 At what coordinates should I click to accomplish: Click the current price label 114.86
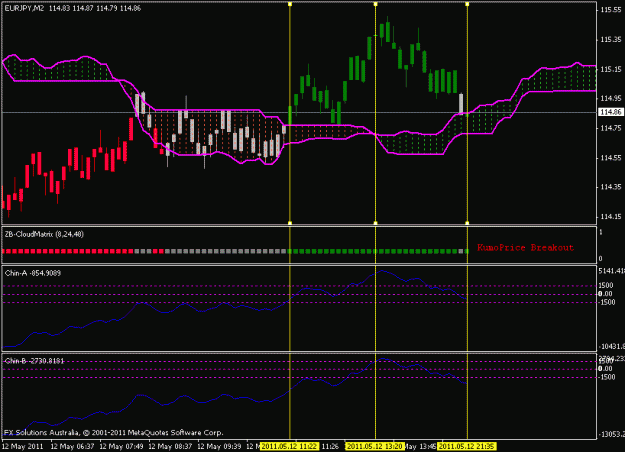pos(611,112)
